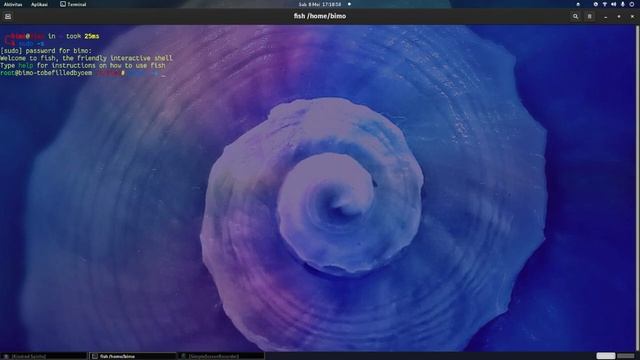Open the network status icon

(604, 4)
